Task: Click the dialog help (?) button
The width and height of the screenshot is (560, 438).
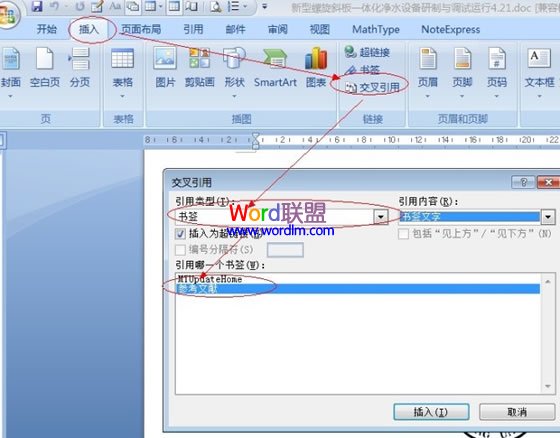Action: point(523,182)
